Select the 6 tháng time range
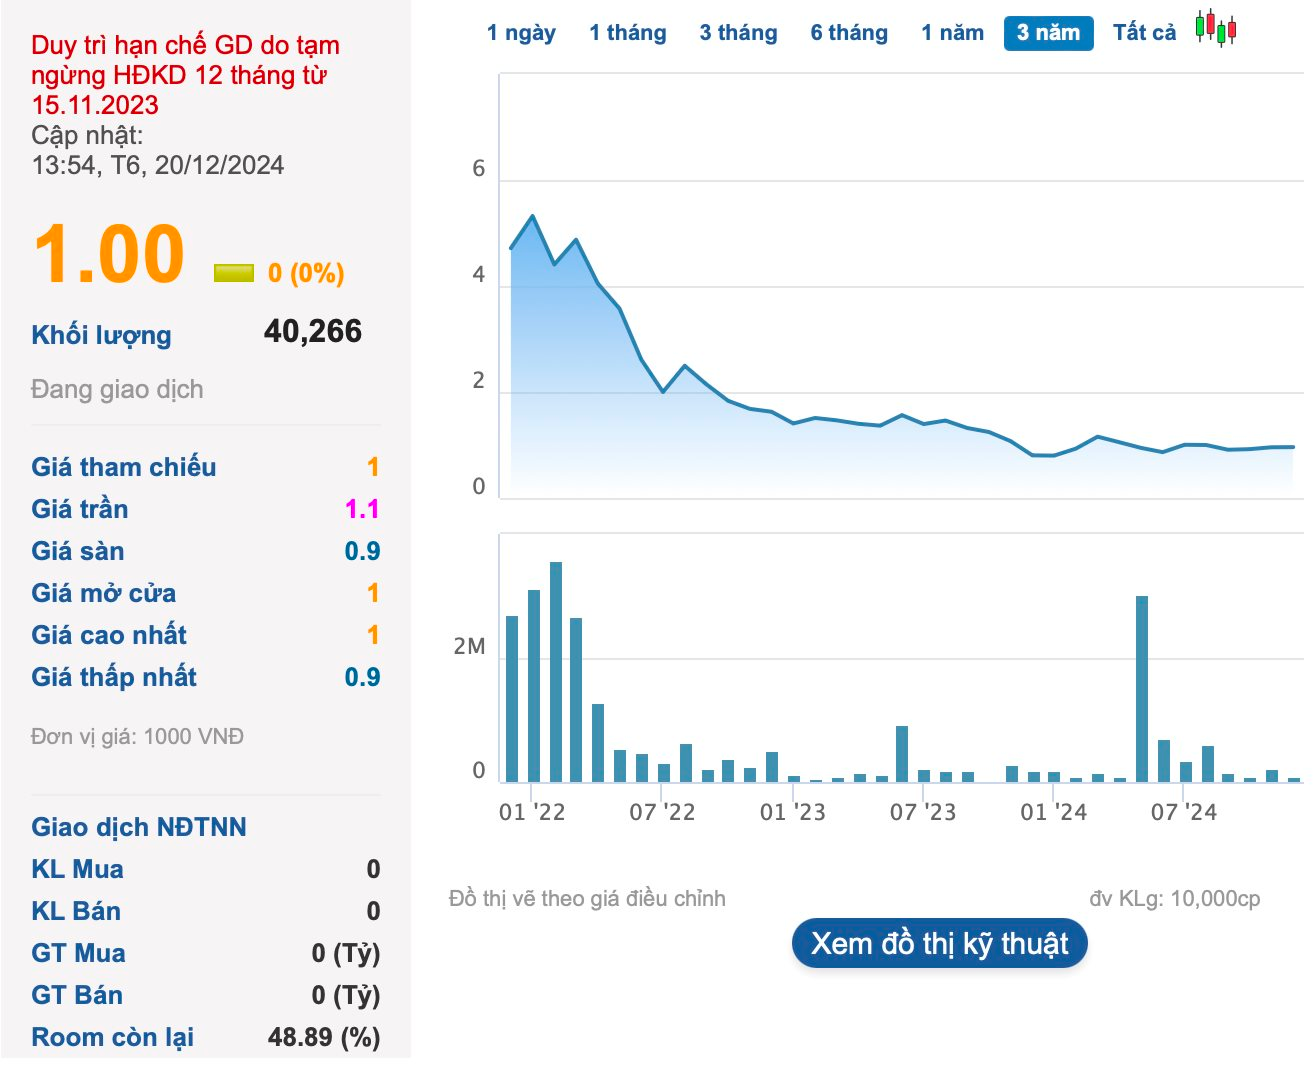Screen dimensions: 1316x1068 point(849,33)
